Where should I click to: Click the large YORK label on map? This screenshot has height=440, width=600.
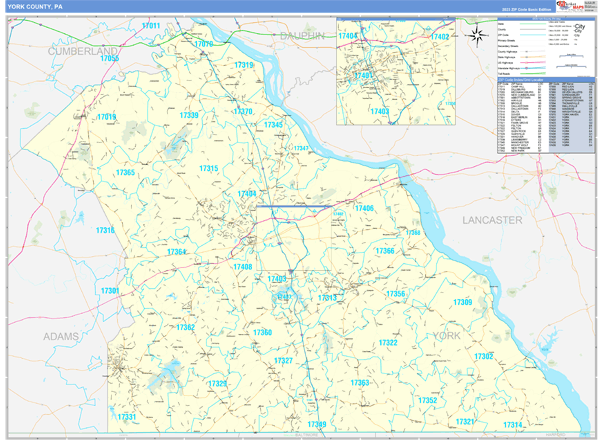[x=447, y=336]
